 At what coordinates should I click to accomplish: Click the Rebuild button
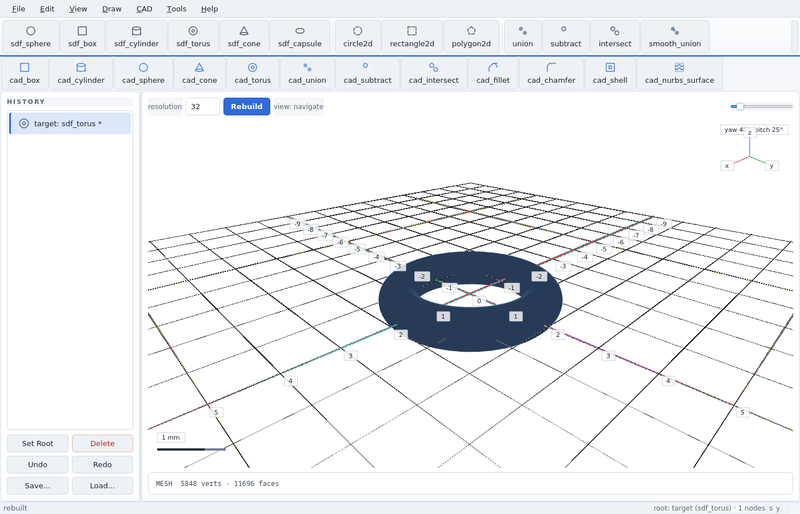coord(246,107)
